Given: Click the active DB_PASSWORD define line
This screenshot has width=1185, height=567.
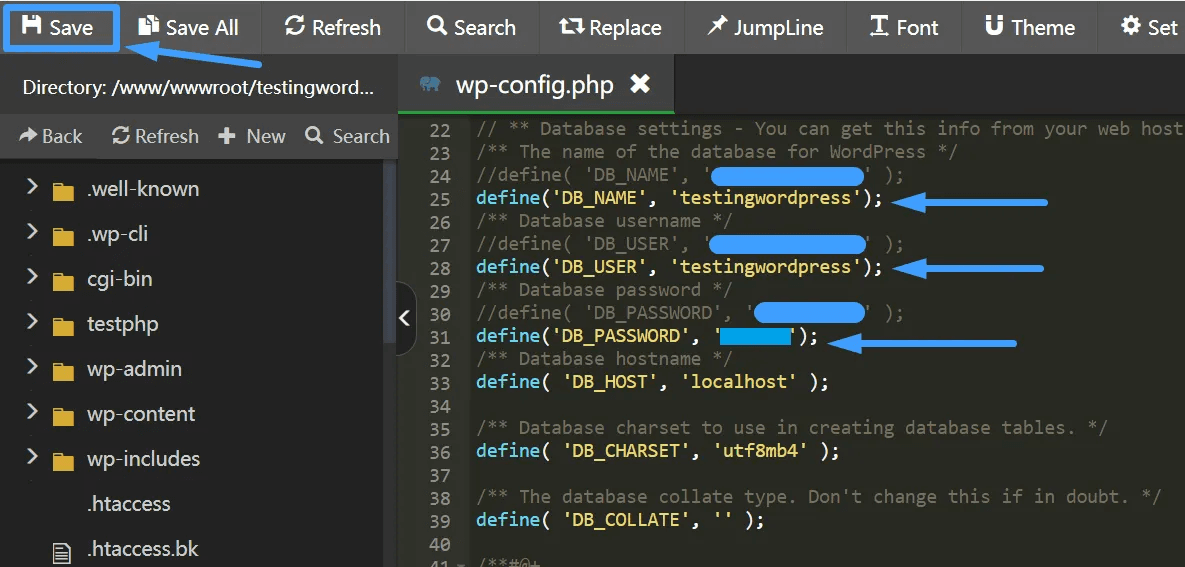Looking at the screenshot, I should (x=647, y=336).
